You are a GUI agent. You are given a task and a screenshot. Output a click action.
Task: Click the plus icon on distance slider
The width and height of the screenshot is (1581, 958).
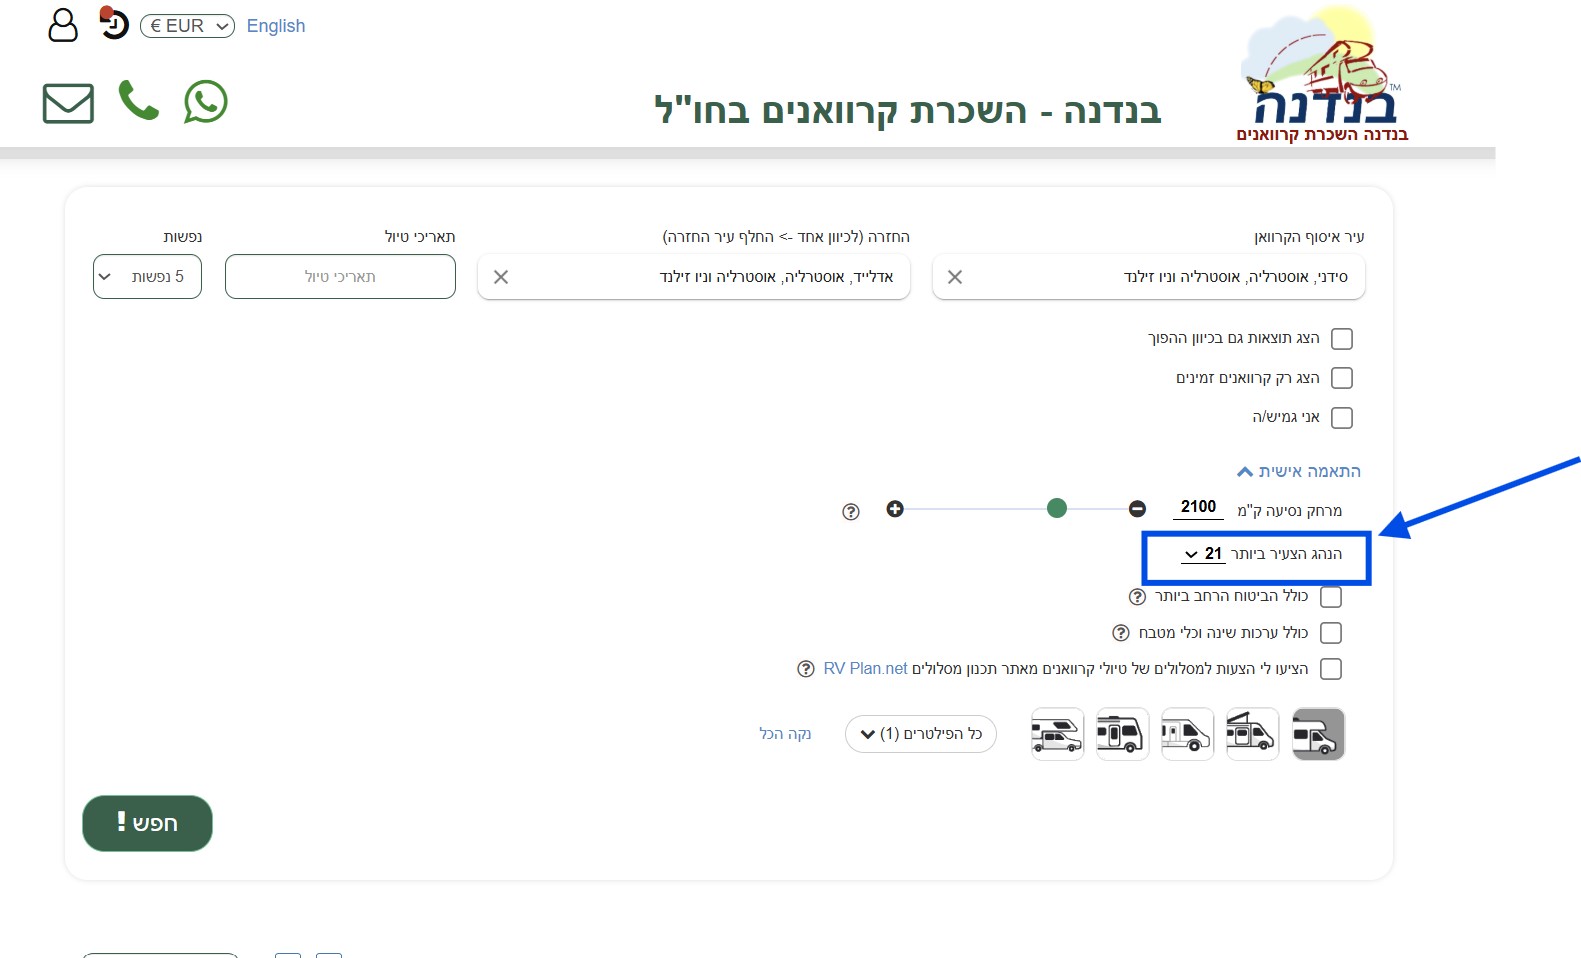pos(895,509)
